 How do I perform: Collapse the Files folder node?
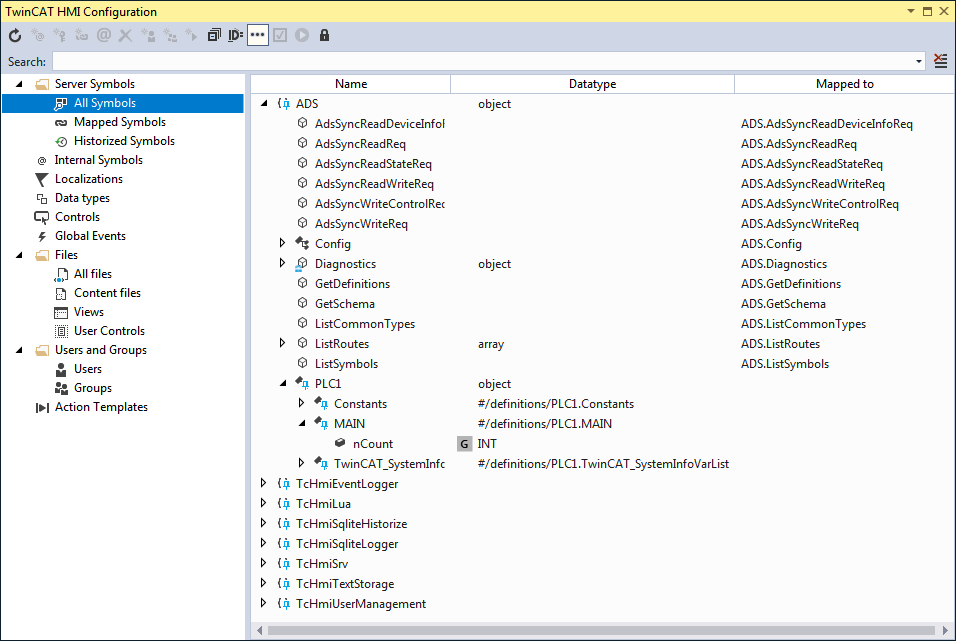(20, 255)
